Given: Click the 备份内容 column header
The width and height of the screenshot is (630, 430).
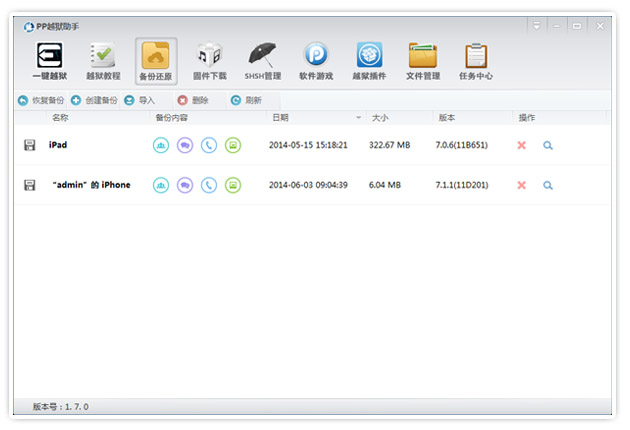Looking at the screenshot, I should (172, 118).
